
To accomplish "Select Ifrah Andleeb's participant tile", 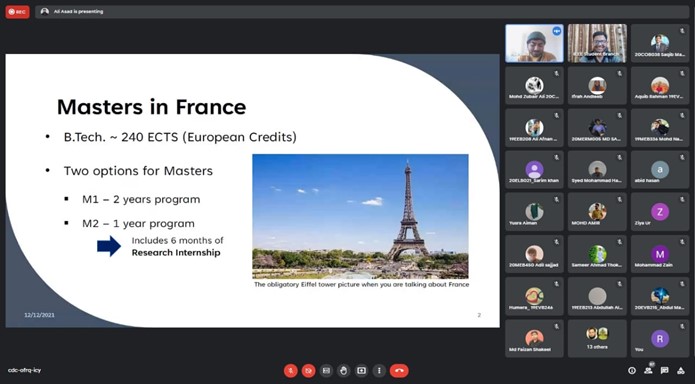I will (597, 86).
